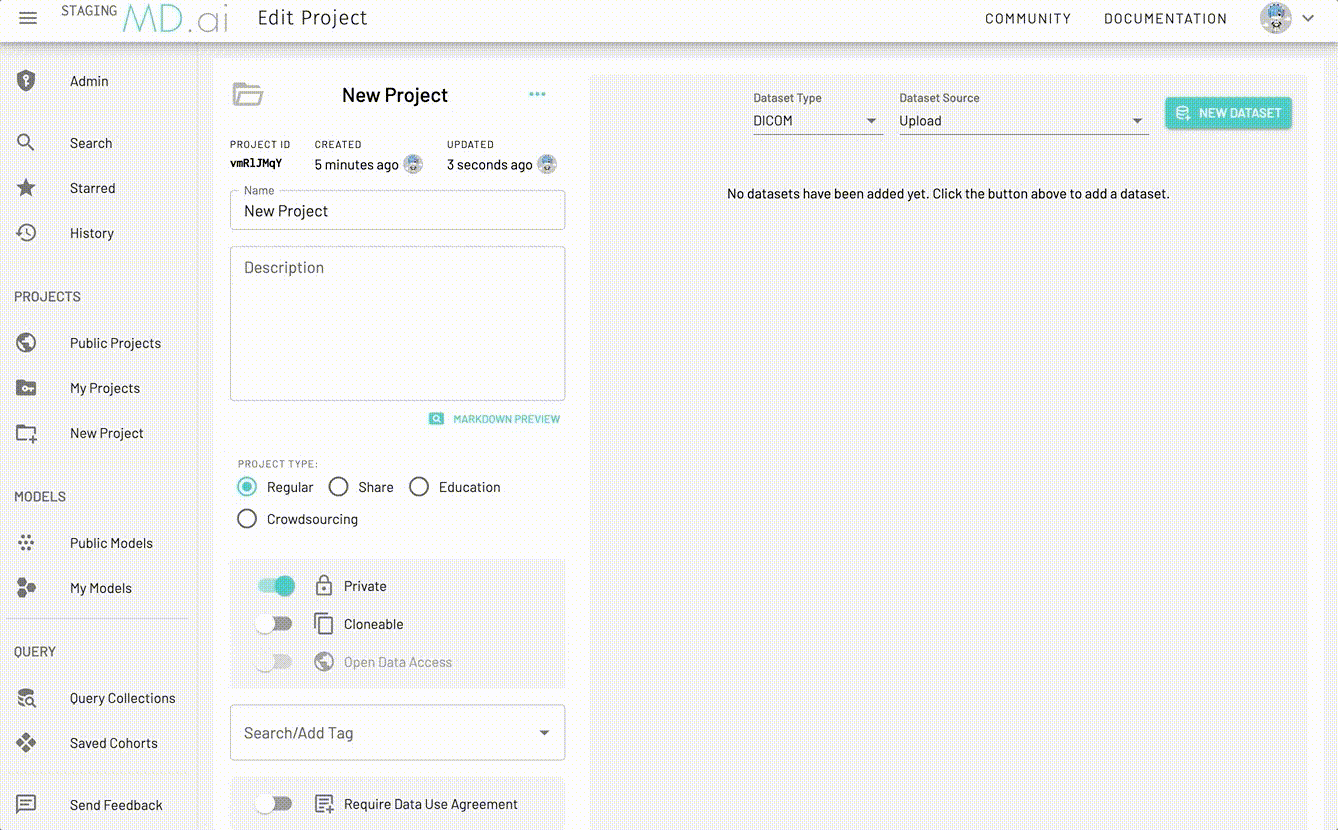Open the COMMUNITY menu item

coord(1028,18)
